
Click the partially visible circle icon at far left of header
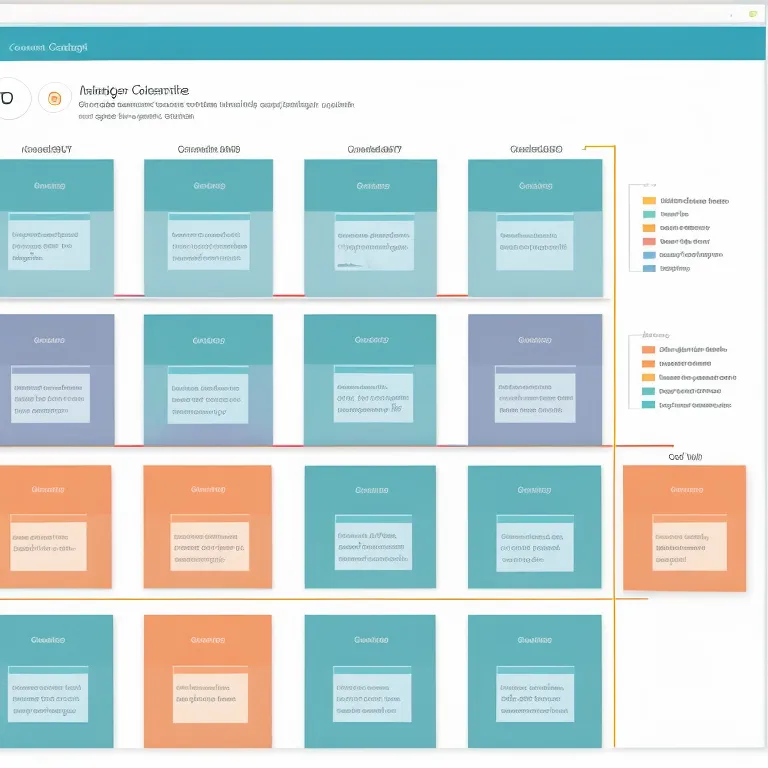pyautogui.click(x=8, y=98)
